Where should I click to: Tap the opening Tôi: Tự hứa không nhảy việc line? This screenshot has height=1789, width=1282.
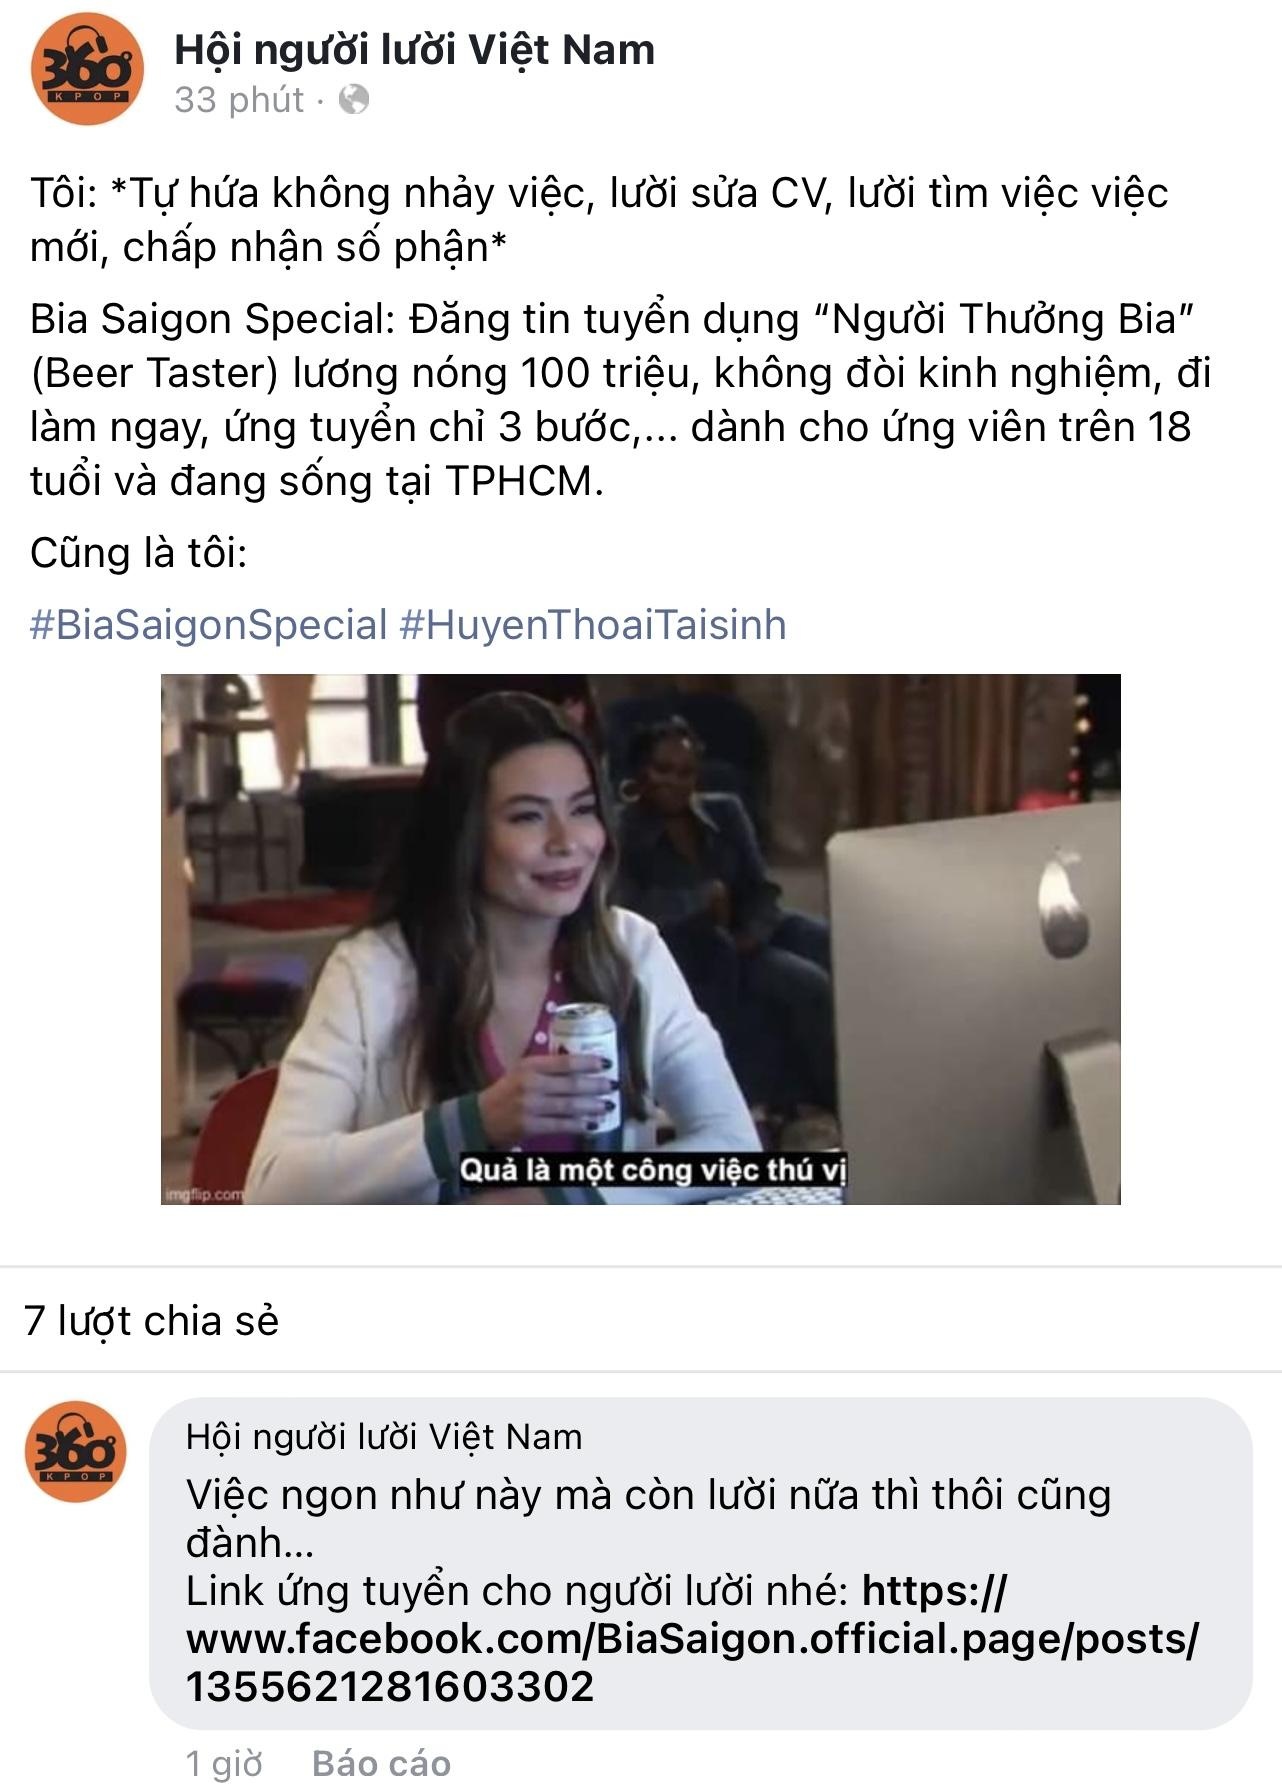(x=599, y=219)
